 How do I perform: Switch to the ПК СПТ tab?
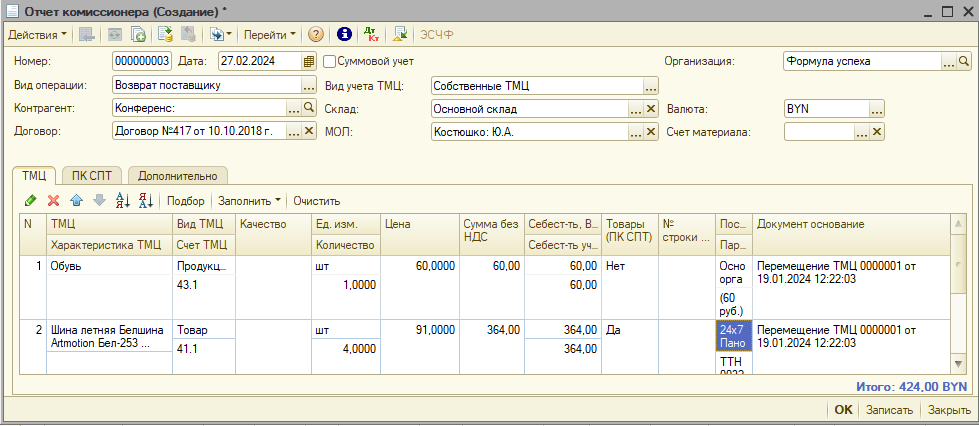[x=92, y=176]
